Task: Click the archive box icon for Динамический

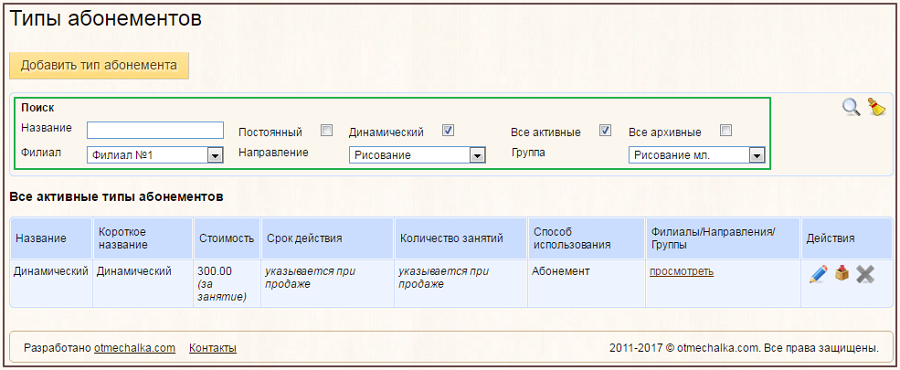Action: click(842, 274)
